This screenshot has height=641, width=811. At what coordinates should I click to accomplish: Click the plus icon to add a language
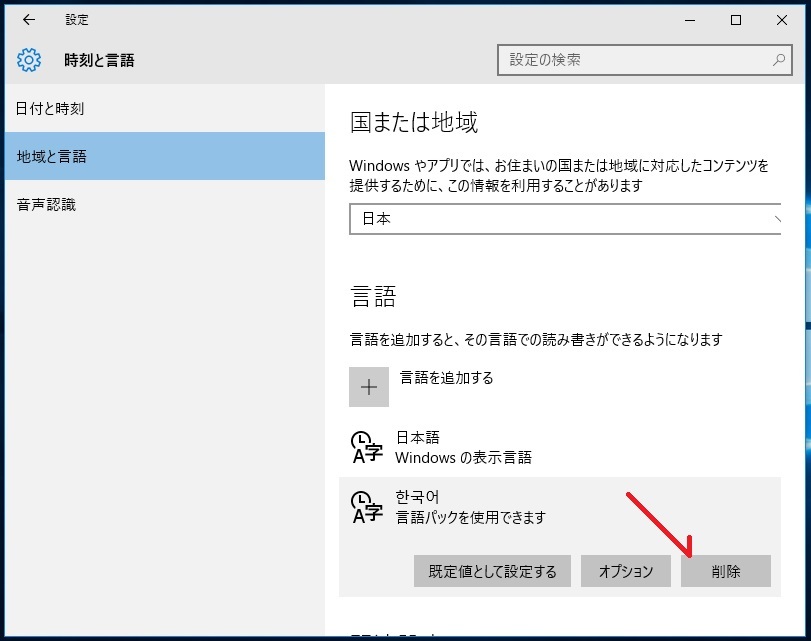(369, 387)
